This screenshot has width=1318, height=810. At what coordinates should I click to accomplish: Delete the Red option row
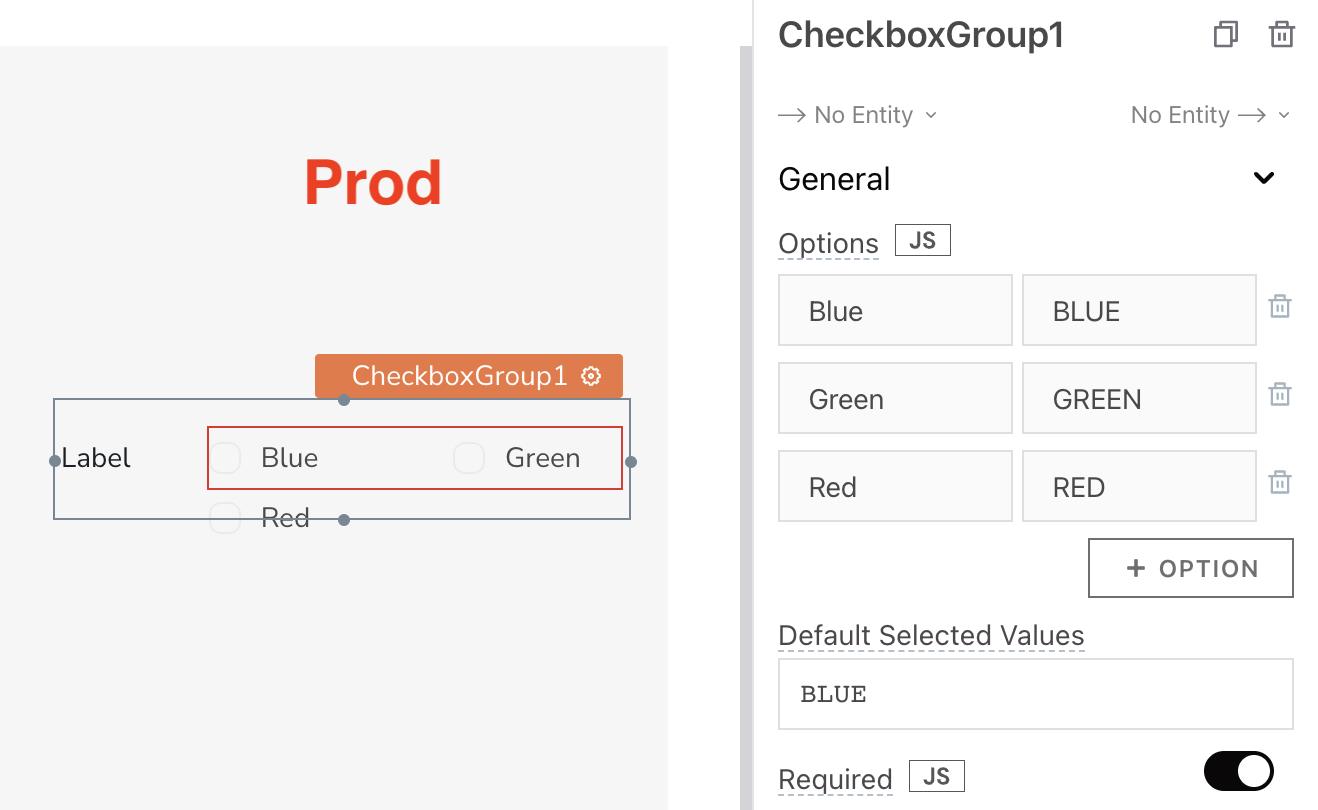1279,483
